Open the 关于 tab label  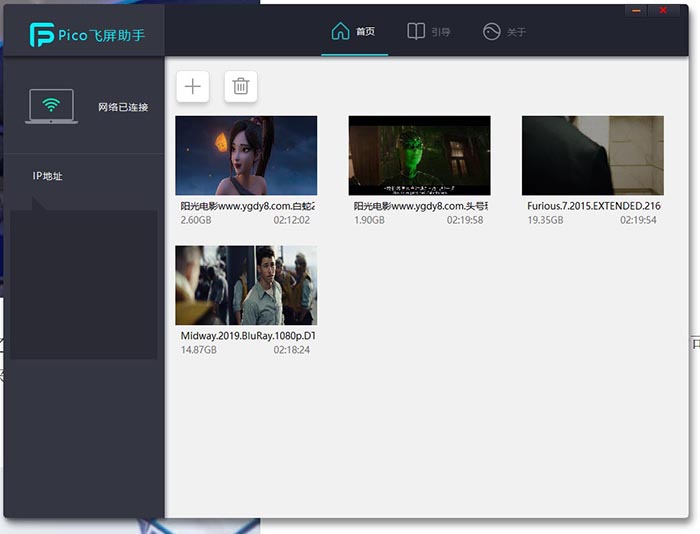pos(516,32)
